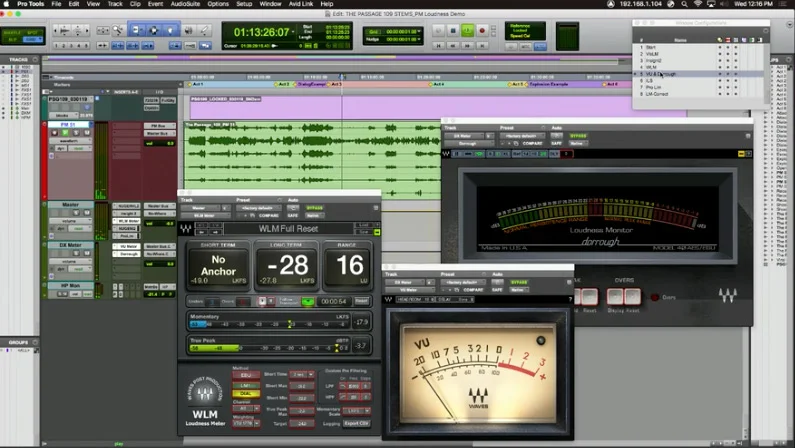Click the Act 4 timeline marker

(436, 84)
